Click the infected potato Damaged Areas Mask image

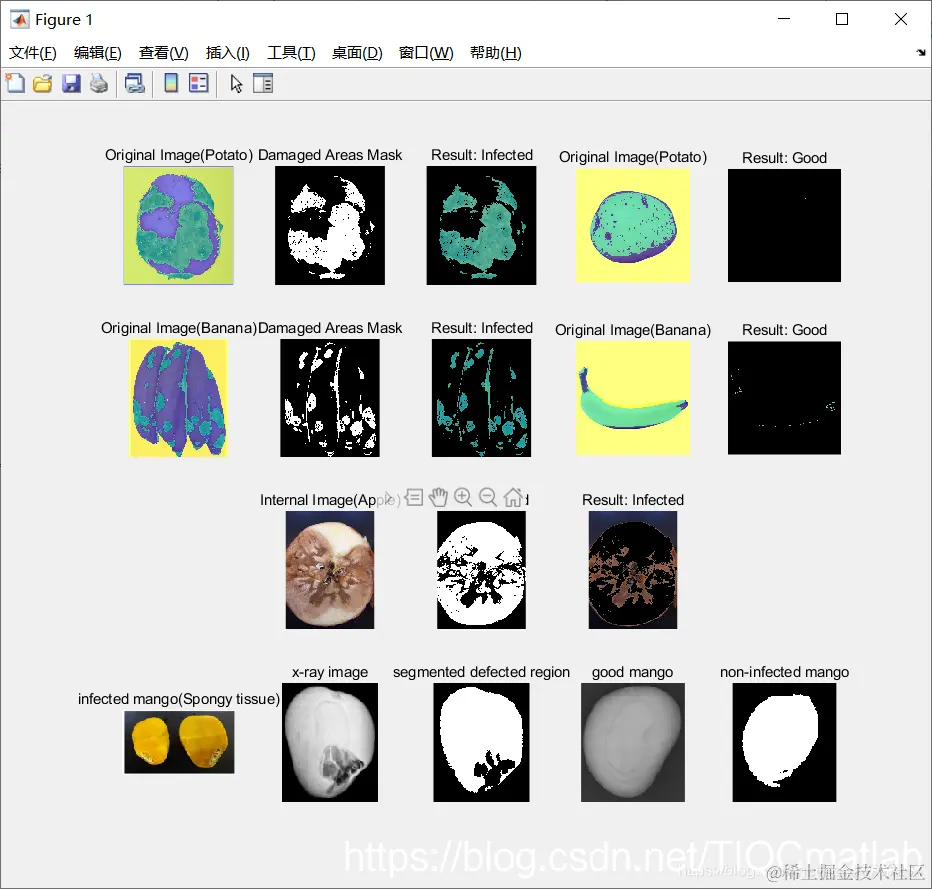[330, 225]
